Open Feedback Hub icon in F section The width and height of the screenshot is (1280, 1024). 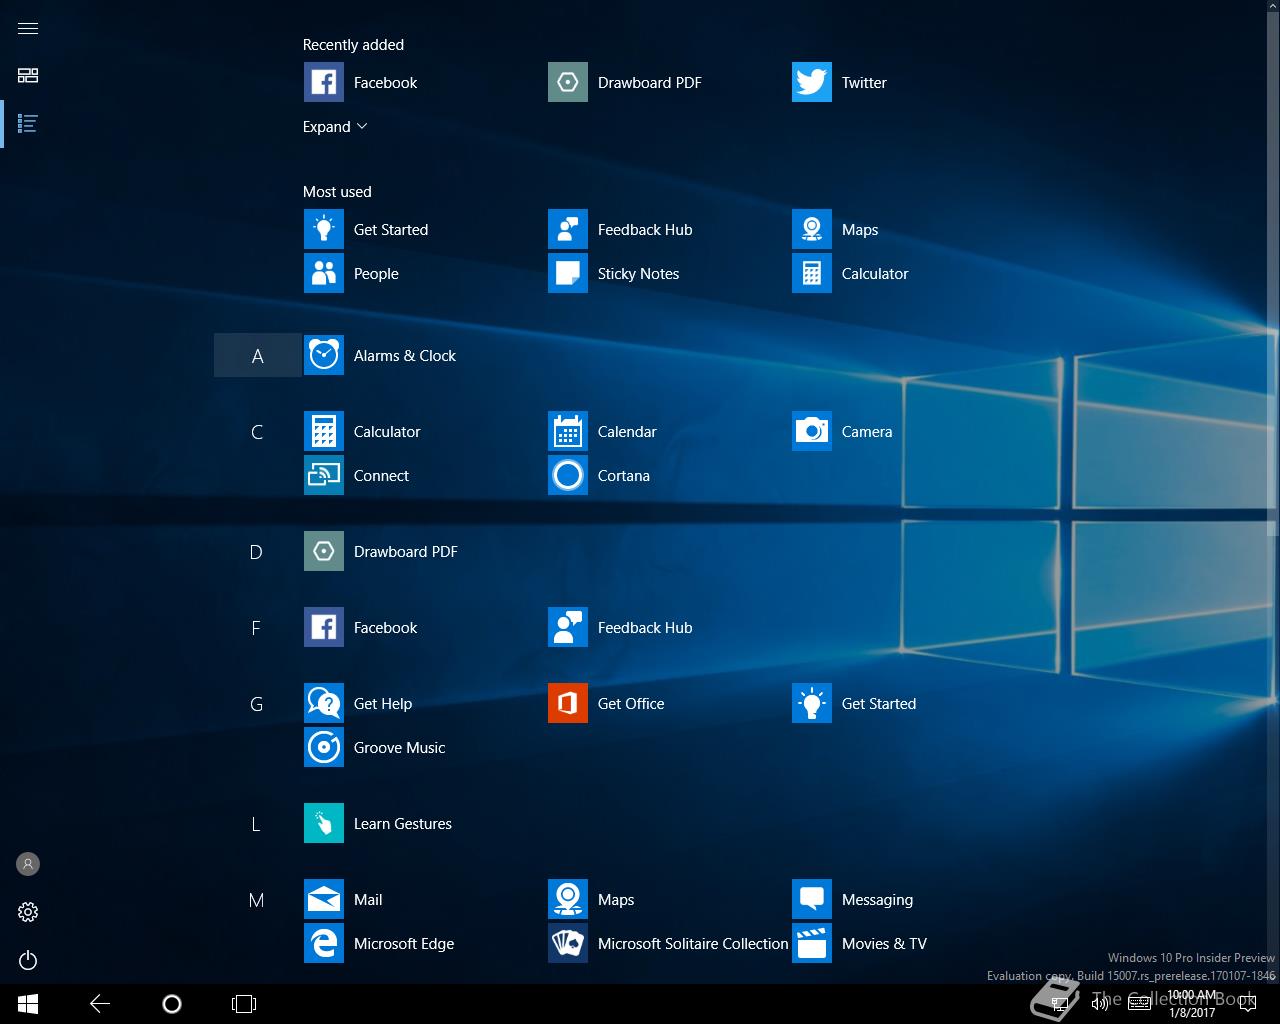coord(568,627)
